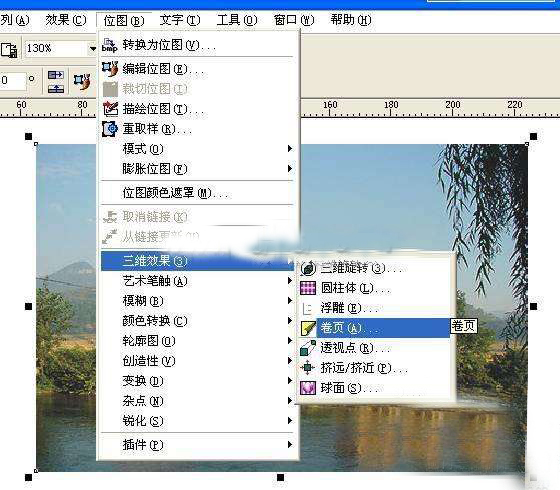The width and height of the screenshot is (560, 490).
Task: Click the edit bitmap button in the property bar
Action: (82, 82)
